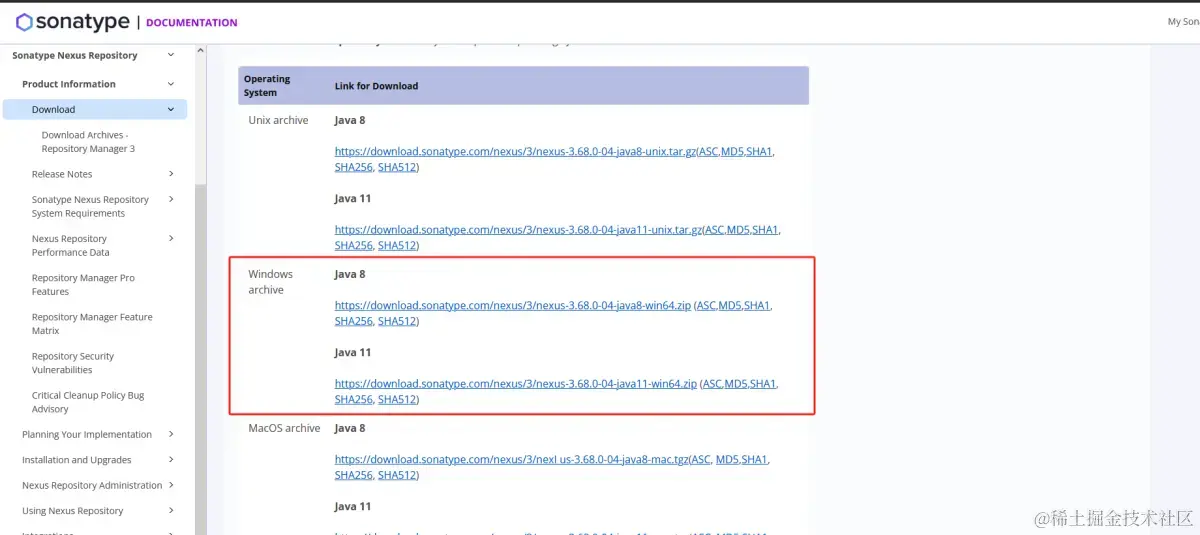
Task: Open MD5 checksum for java11-win64 zip
Action: click(738, 384)
